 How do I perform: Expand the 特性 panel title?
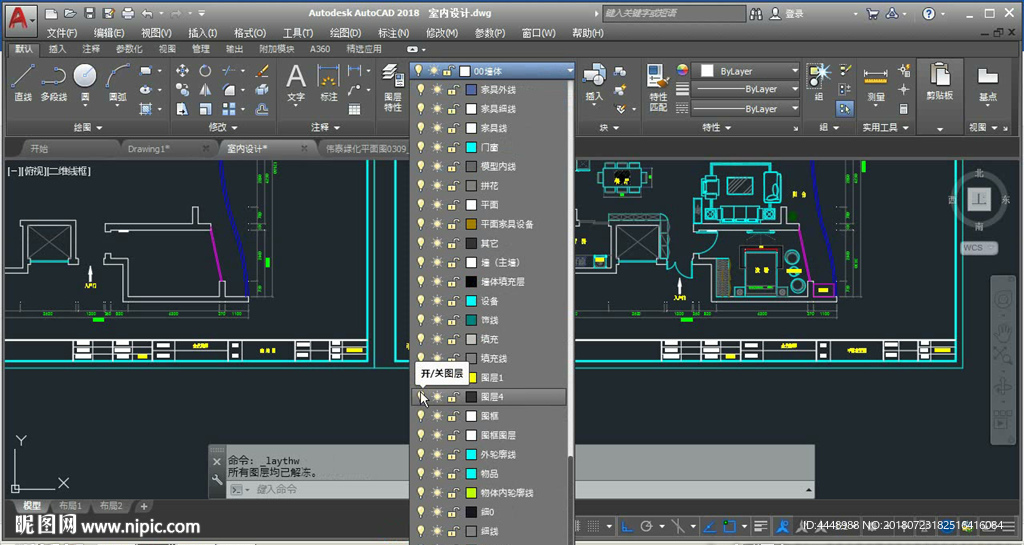click(x=716, y=127)
